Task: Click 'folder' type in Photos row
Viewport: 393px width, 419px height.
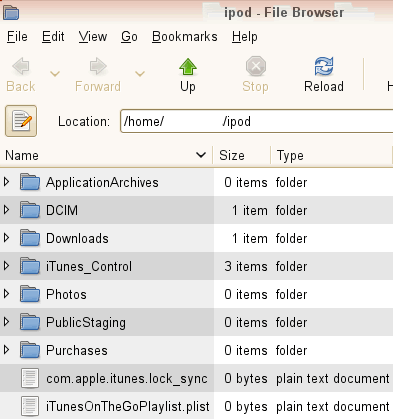Action: tap(291, 294)
